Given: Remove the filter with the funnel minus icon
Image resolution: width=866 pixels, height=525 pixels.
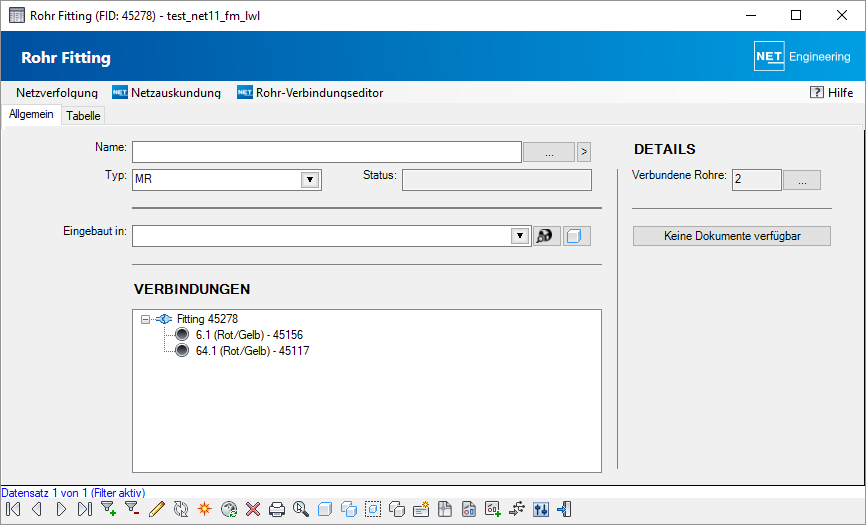Looking at the screenshot, I should pos(132,509).
